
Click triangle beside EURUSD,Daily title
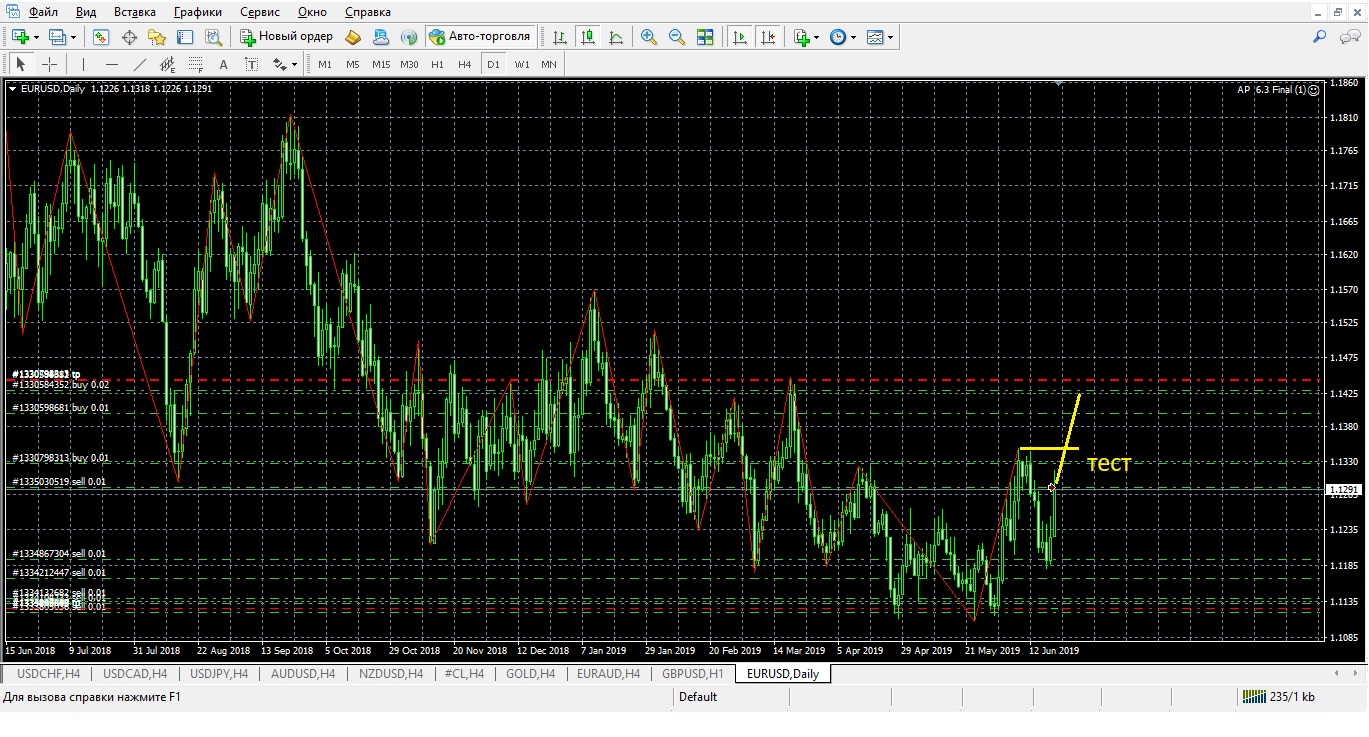12,88
